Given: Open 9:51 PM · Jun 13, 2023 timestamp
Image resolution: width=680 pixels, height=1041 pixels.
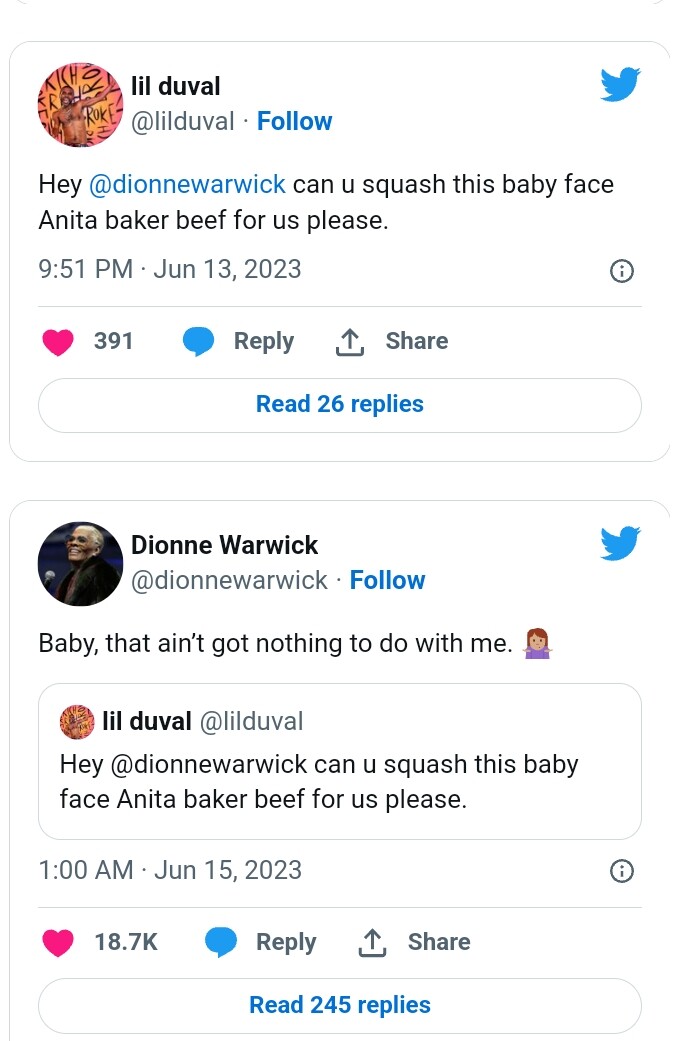Looking at the screenshot, I should (170, 270).
